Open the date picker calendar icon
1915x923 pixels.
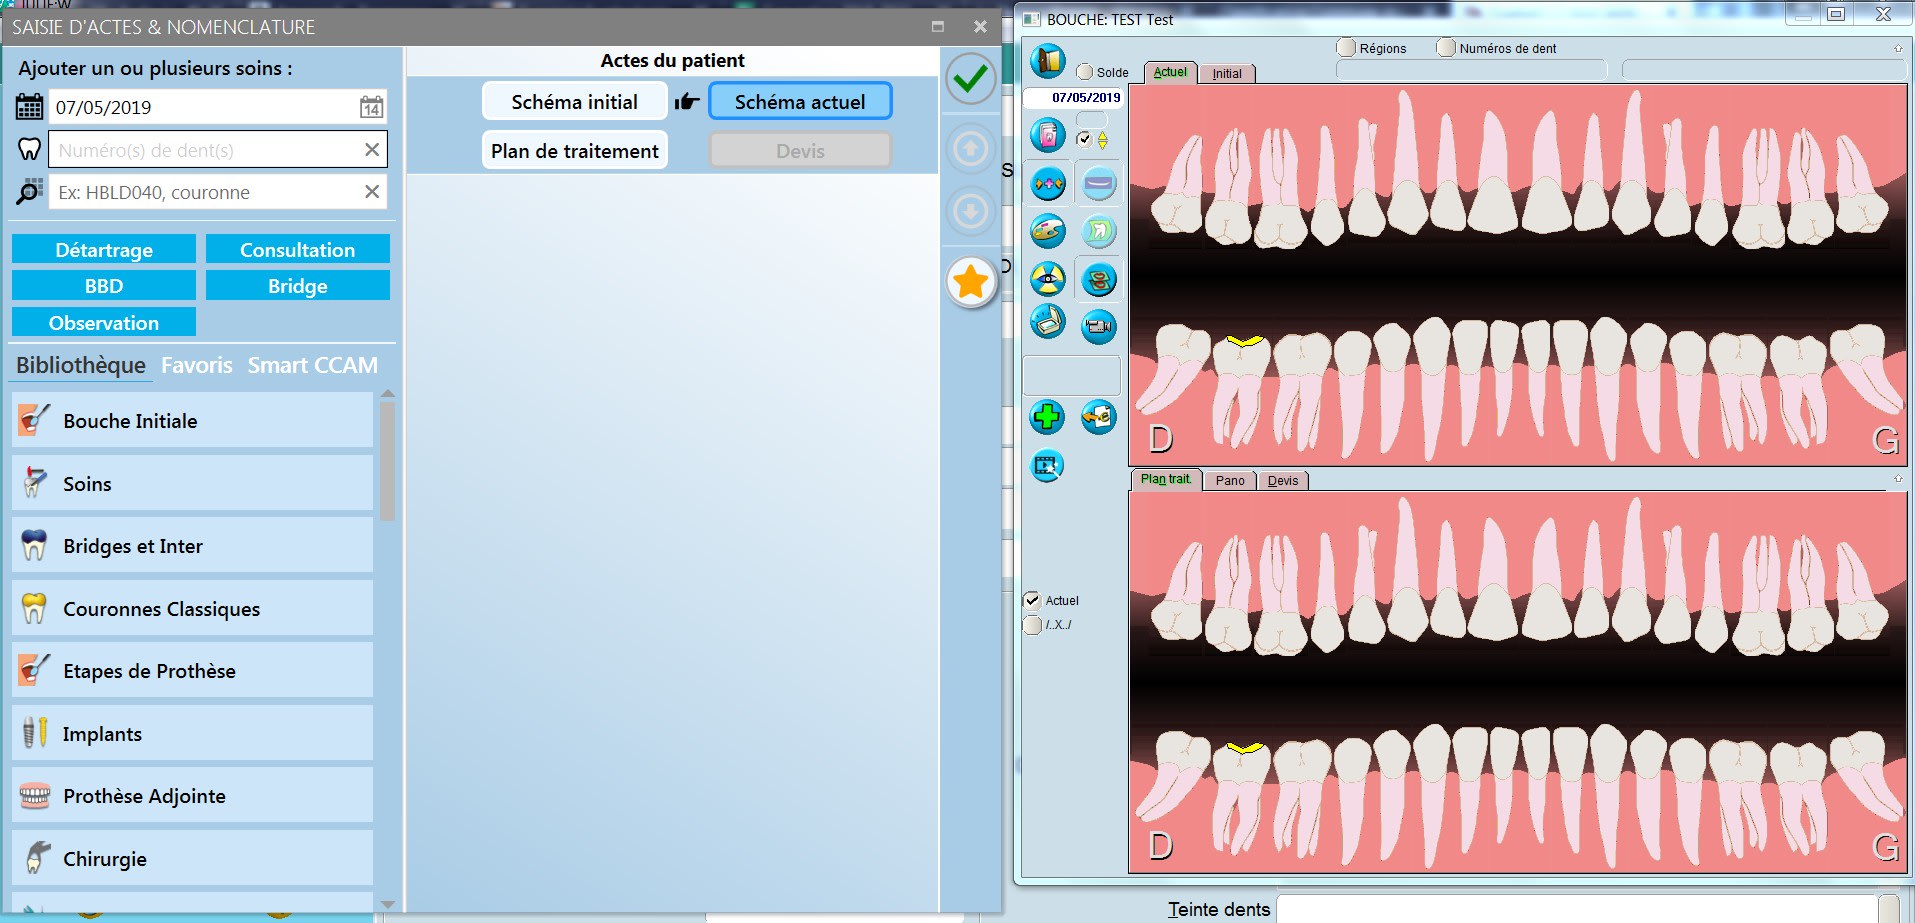point(371,107)
